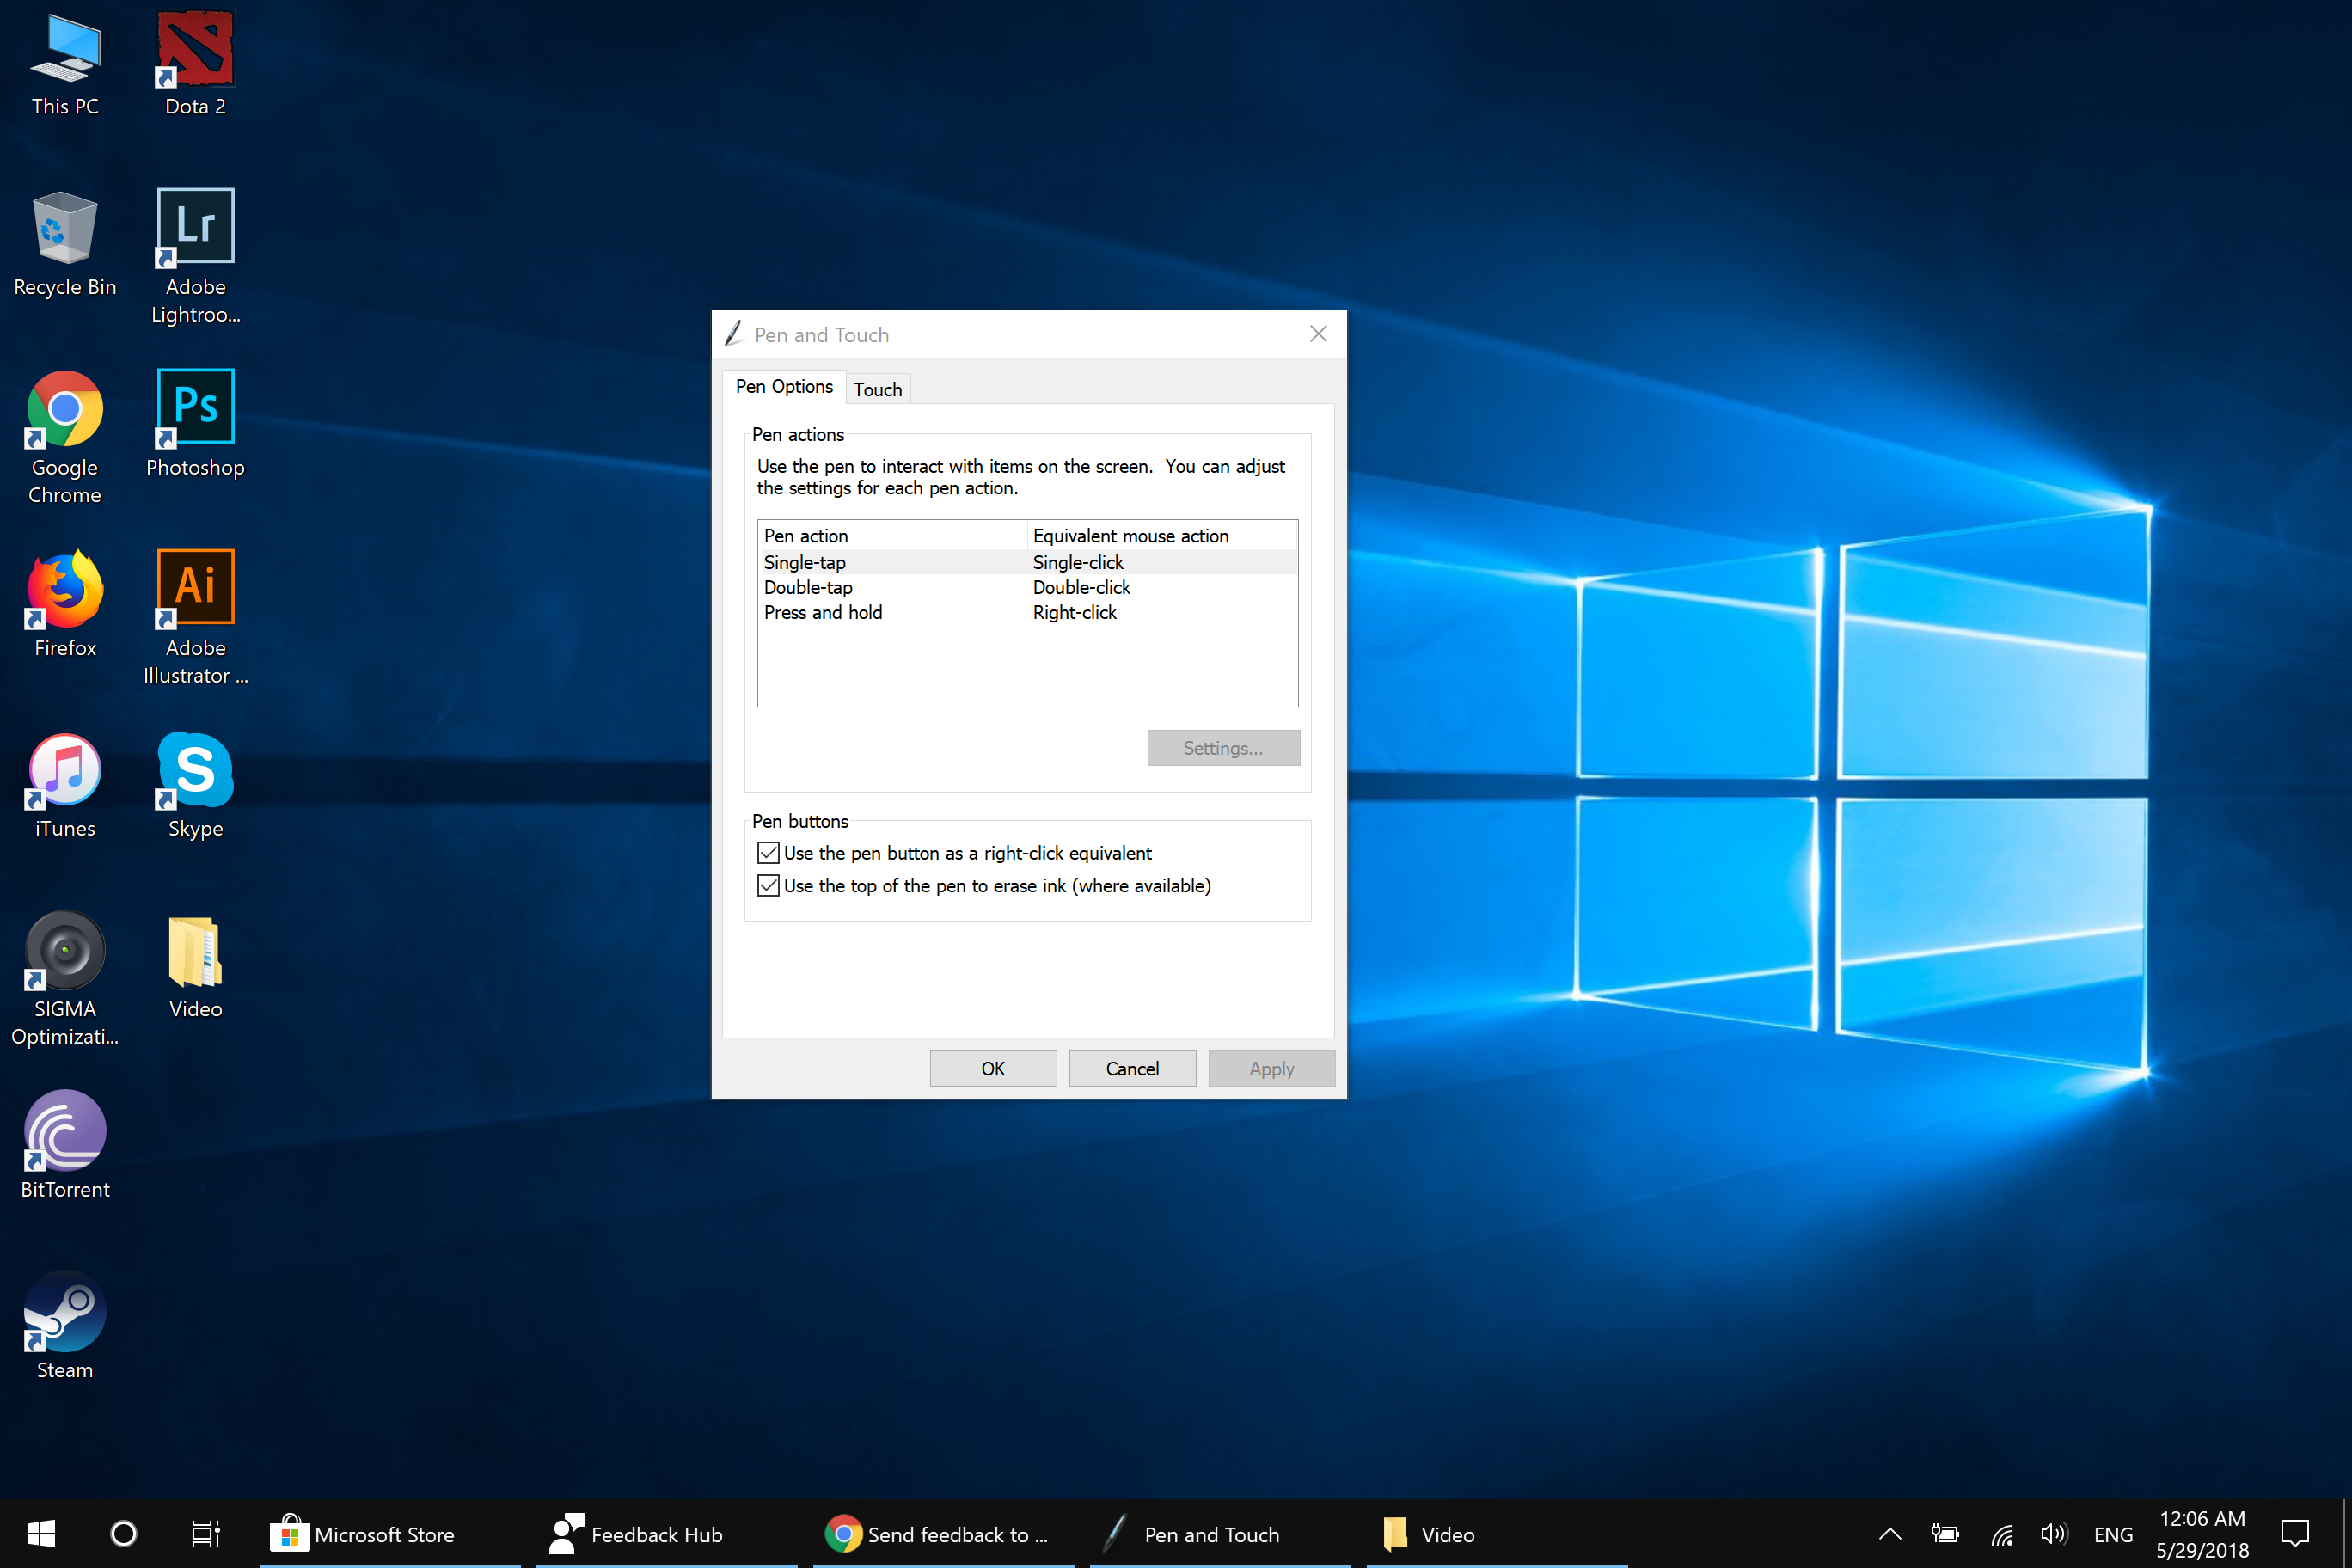This screenshot has height=1568, width=2352.
Task: Switch to Touch tab
Action: coord(877,387)
